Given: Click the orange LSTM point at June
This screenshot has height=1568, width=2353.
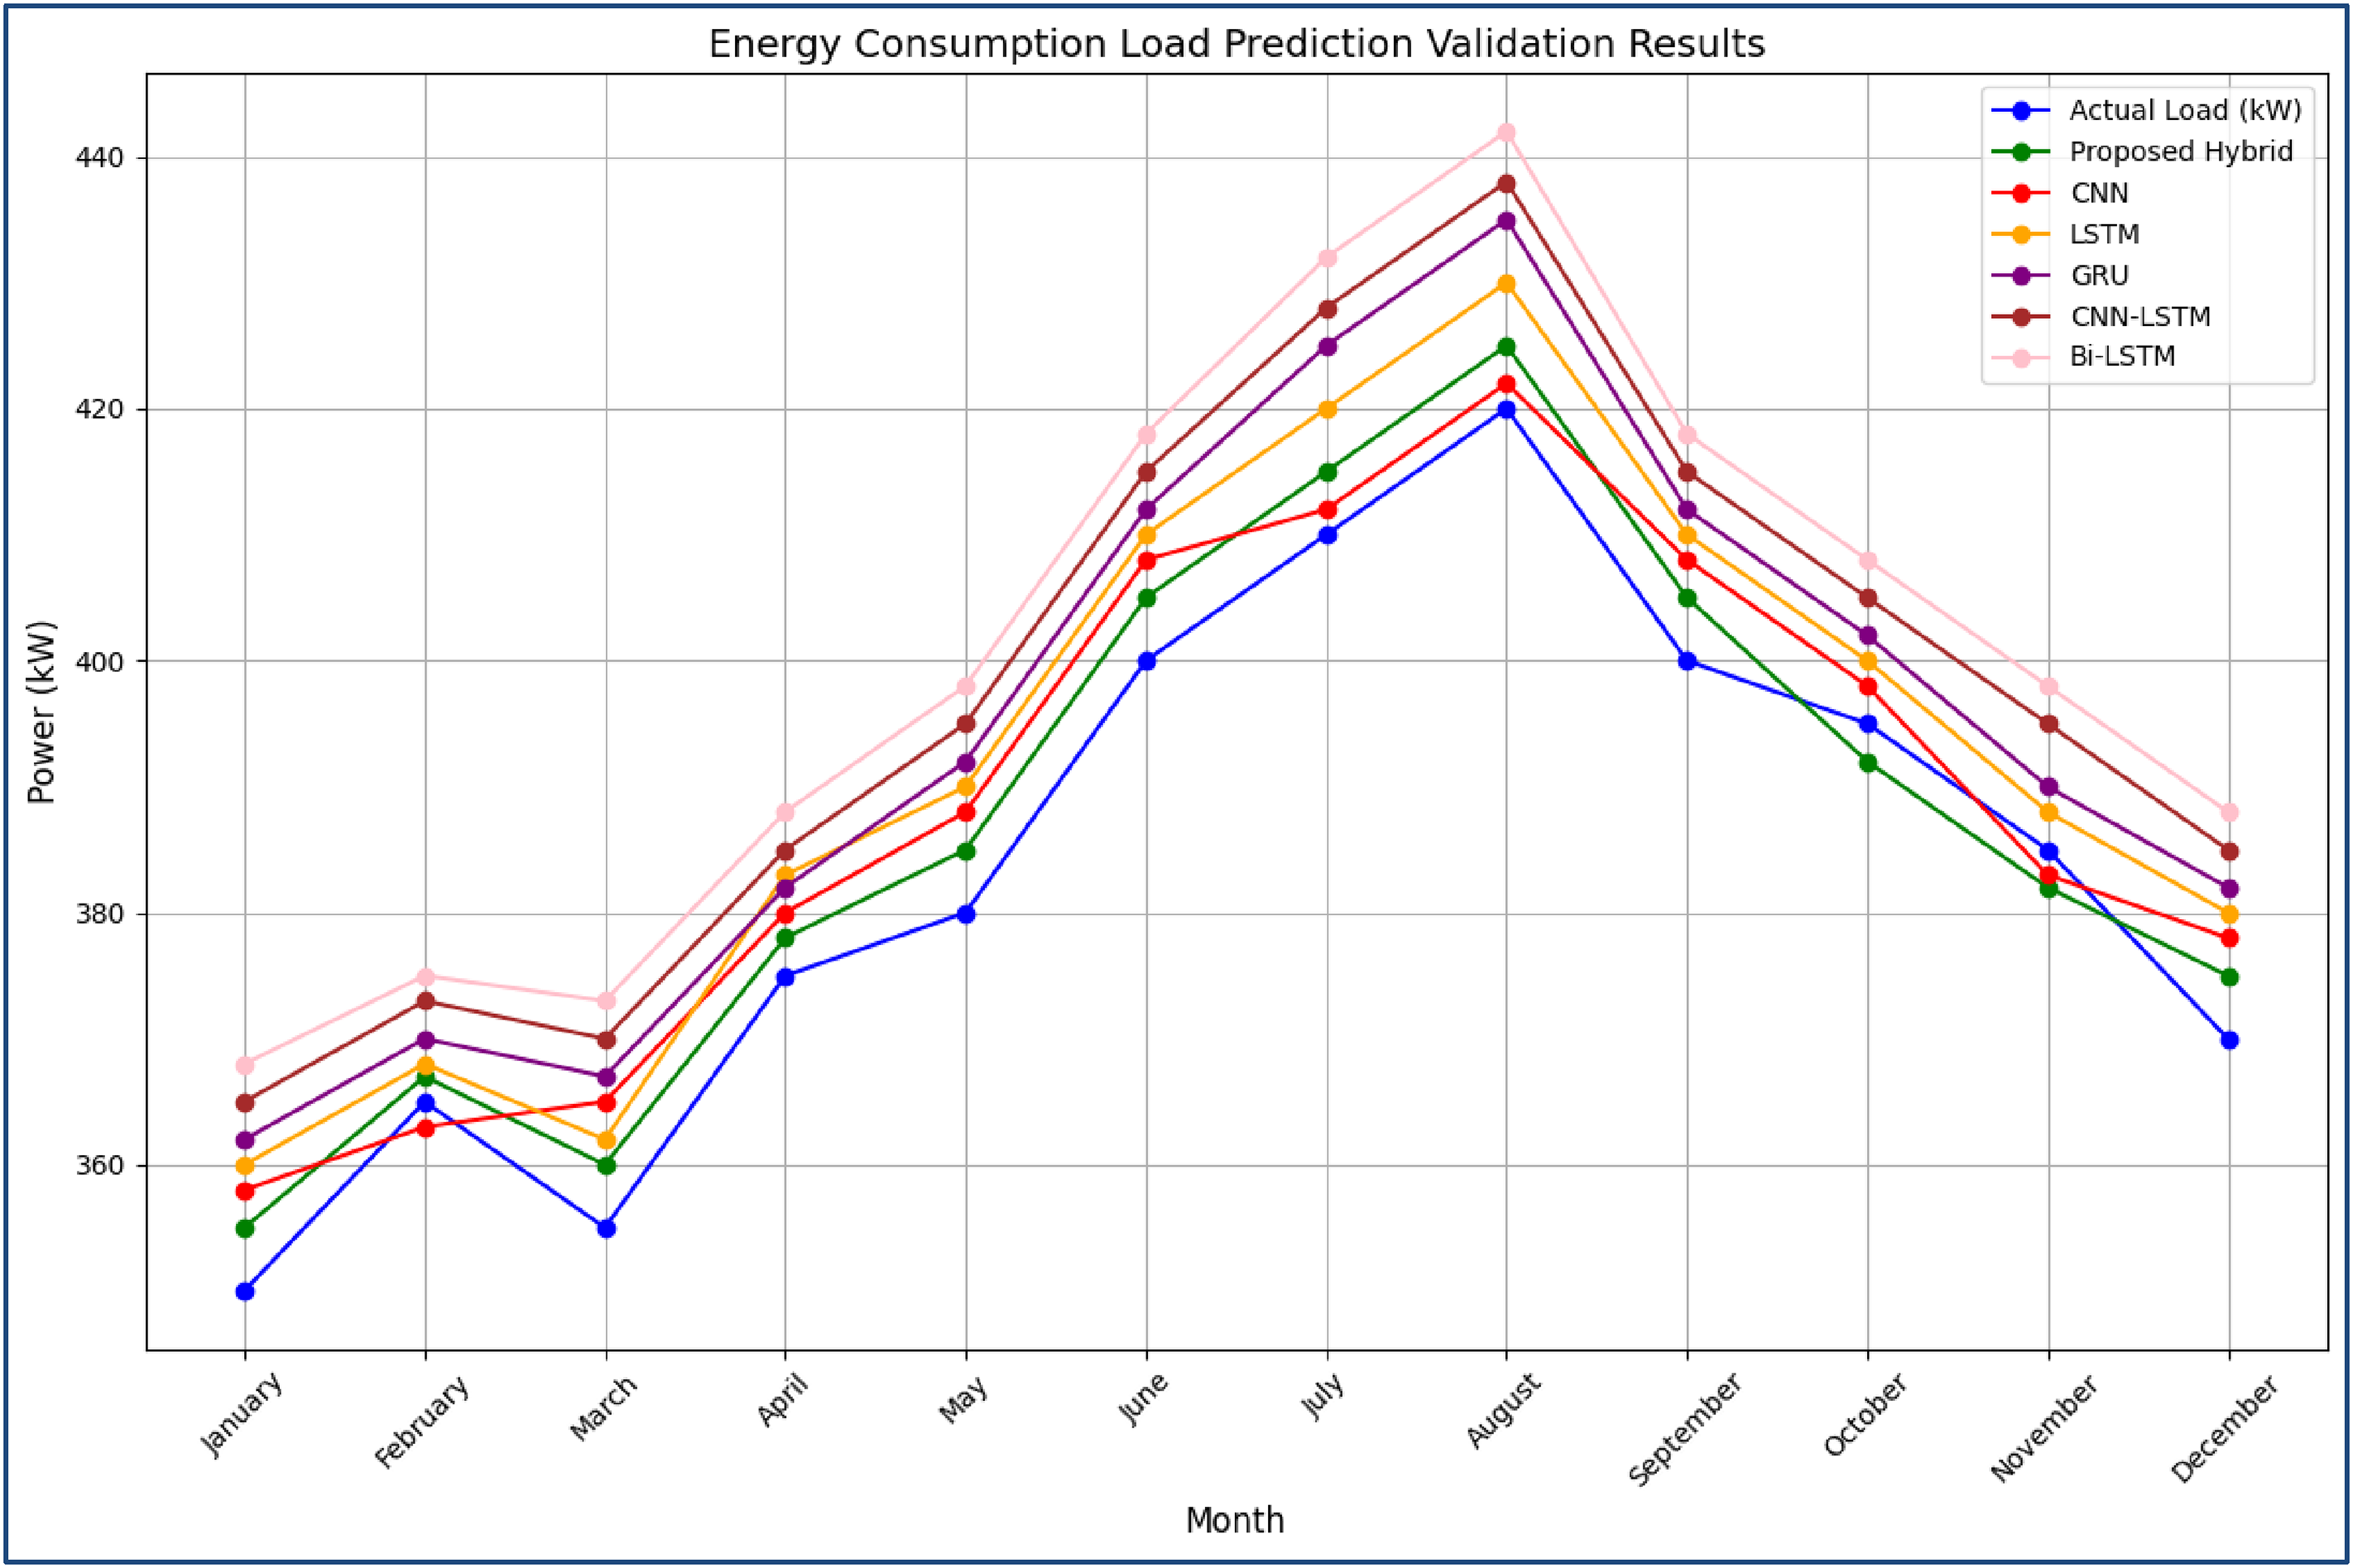Looking at the screenshot, I should pyautogui.click(x=1146, y=535).
